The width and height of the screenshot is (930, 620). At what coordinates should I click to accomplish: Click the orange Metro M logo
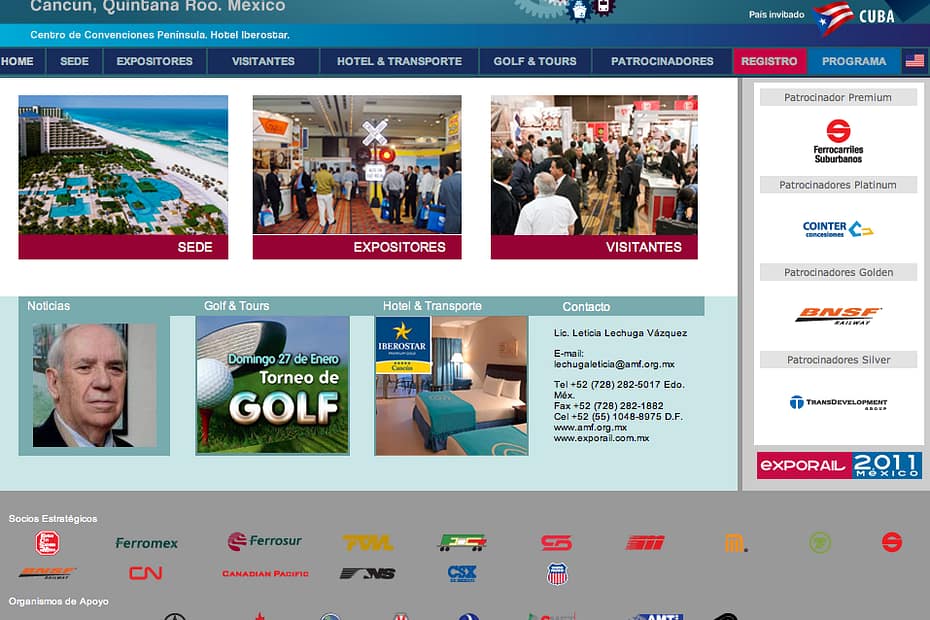[x=735, y=543]
